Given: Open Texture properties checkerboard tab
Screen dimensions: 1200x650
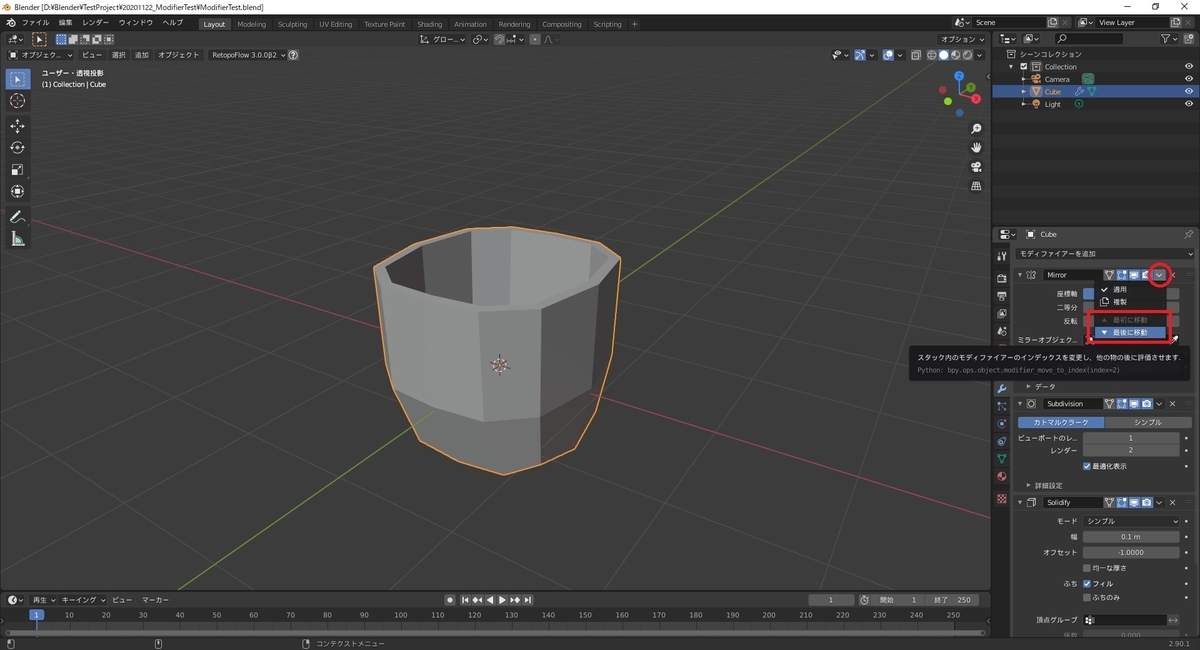Looking at the screenshot, I should click(x=1002, y=498).
